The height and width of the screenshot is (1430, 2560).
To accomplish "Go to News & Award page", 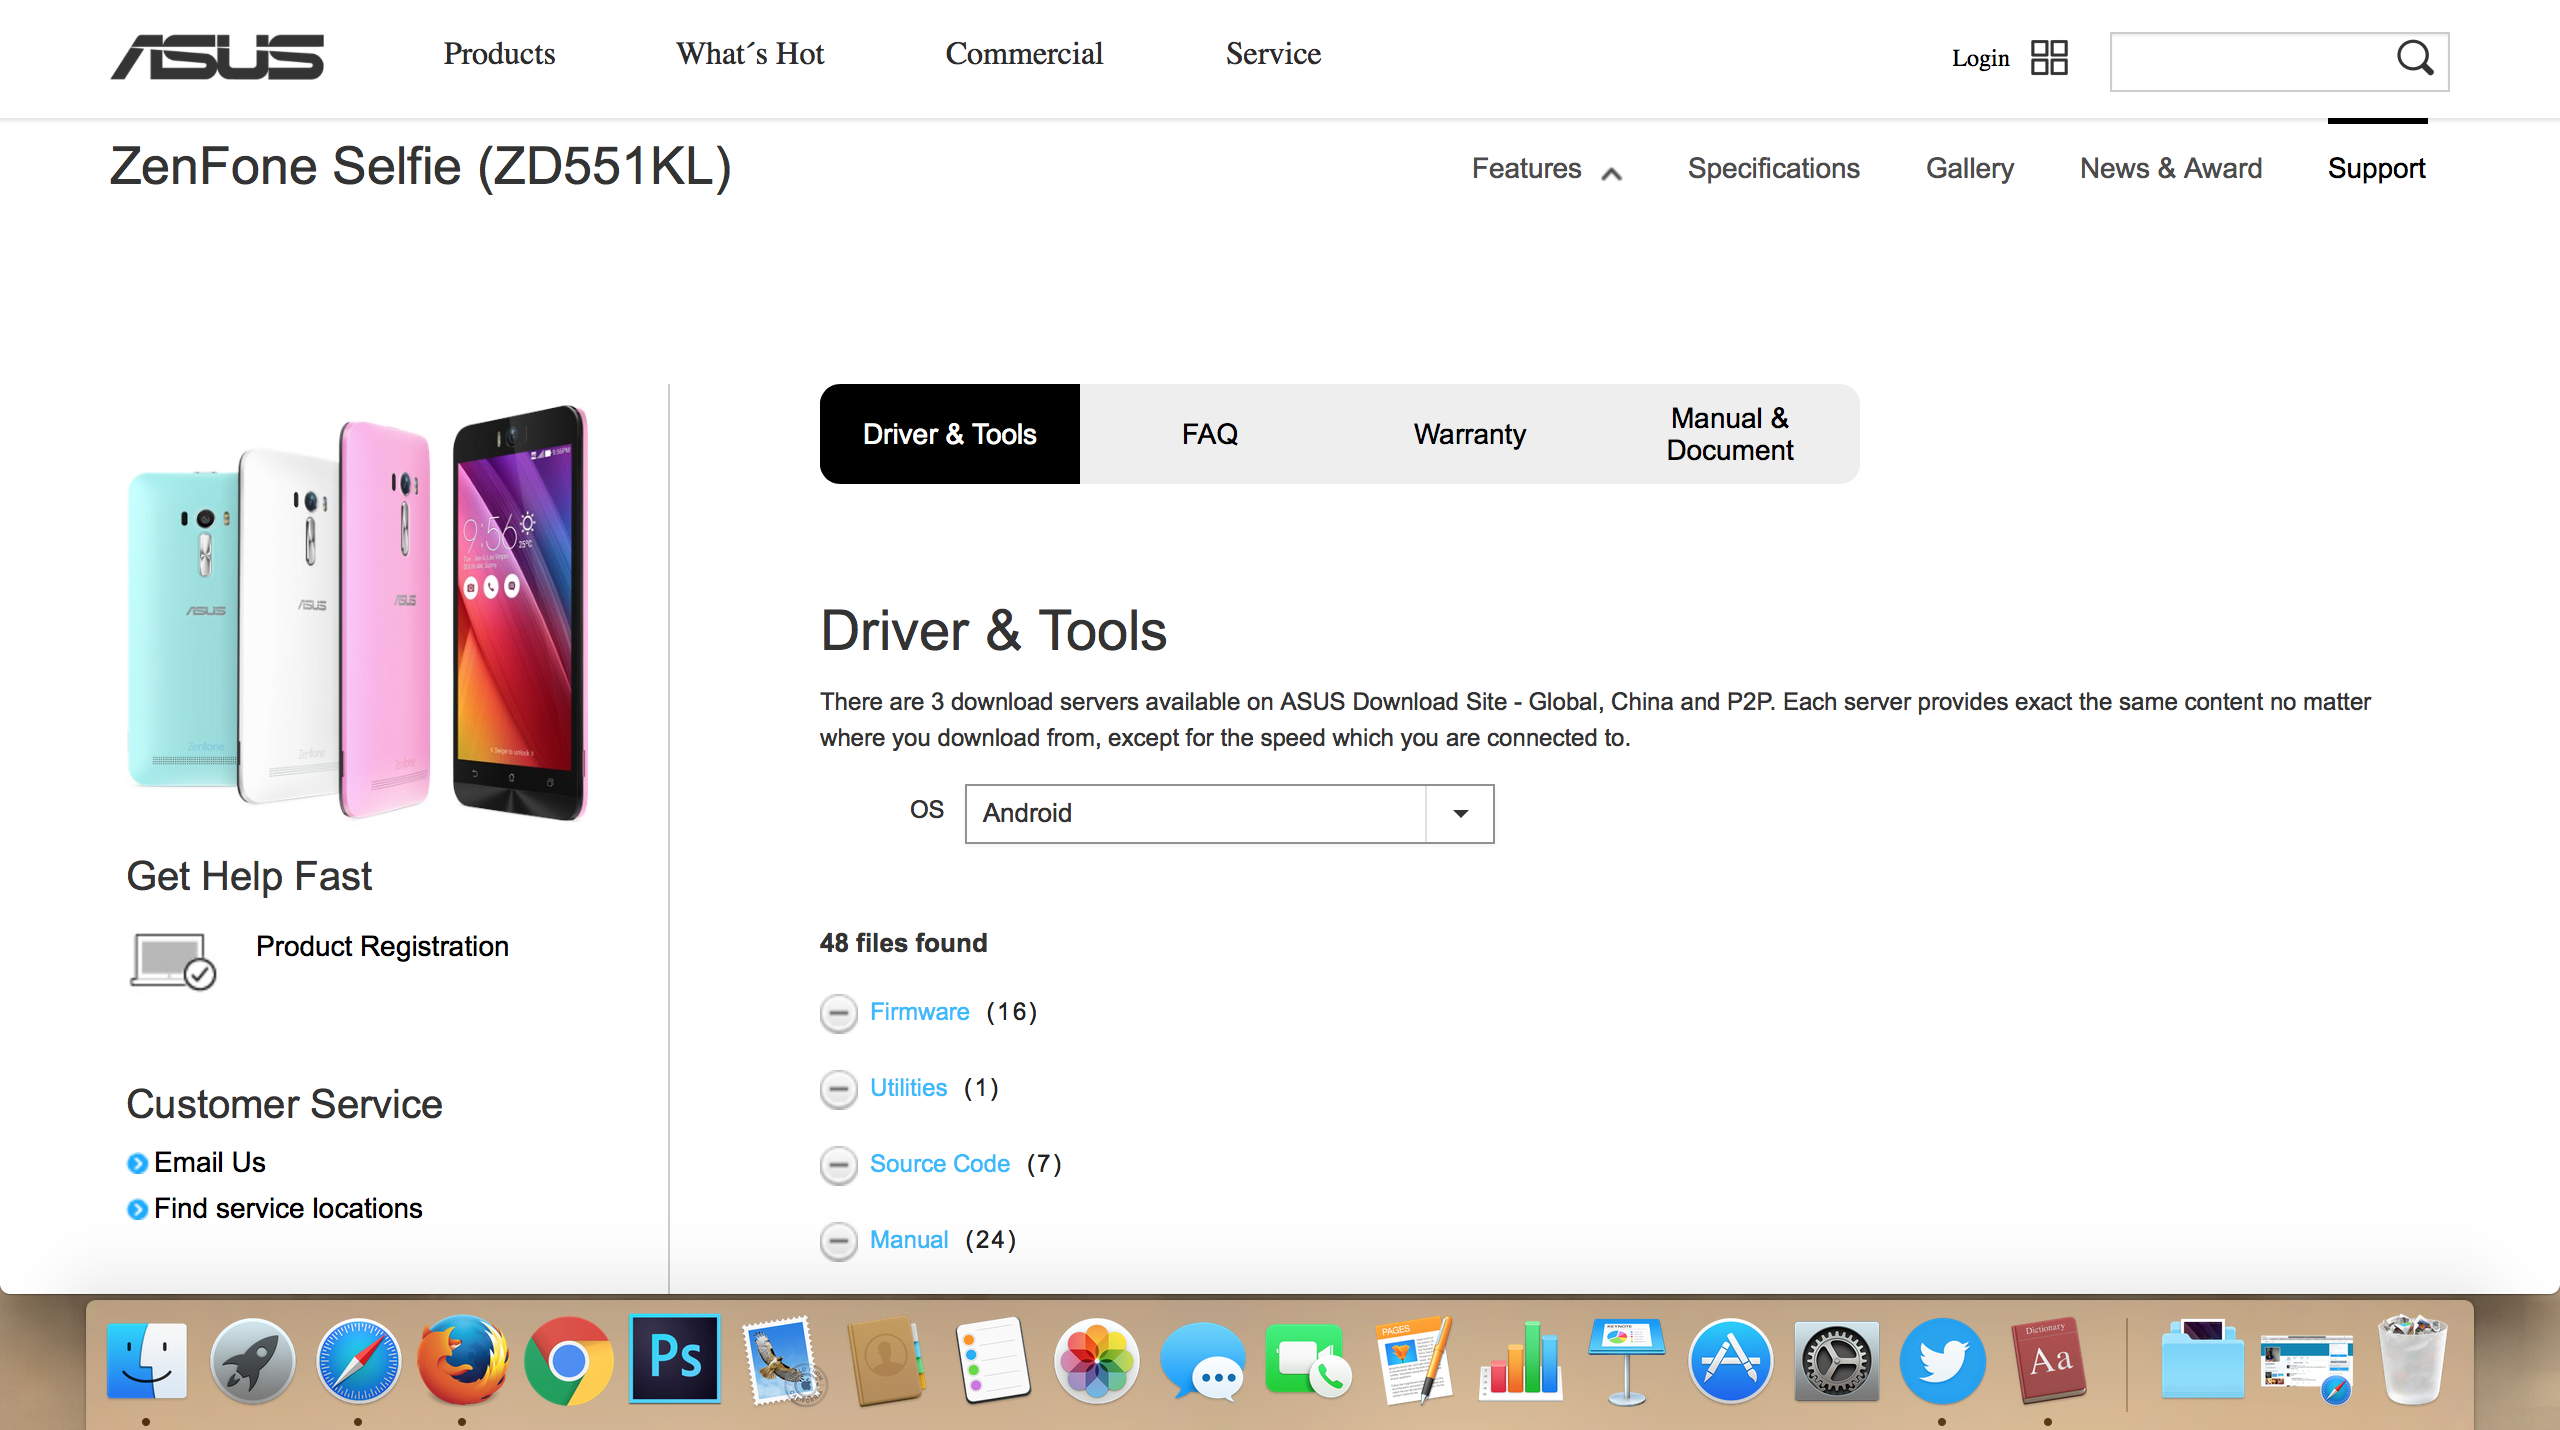I will pyautogui.click(x=2171, y=168).
